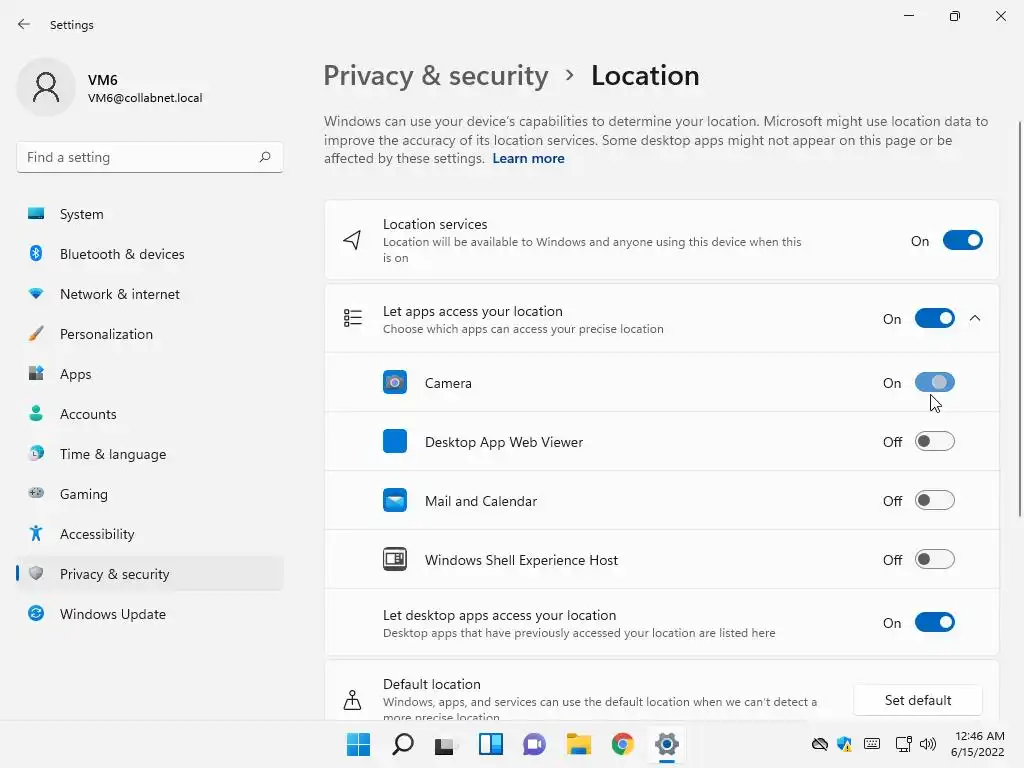Click the Camera app icon

tap(395, 383)
